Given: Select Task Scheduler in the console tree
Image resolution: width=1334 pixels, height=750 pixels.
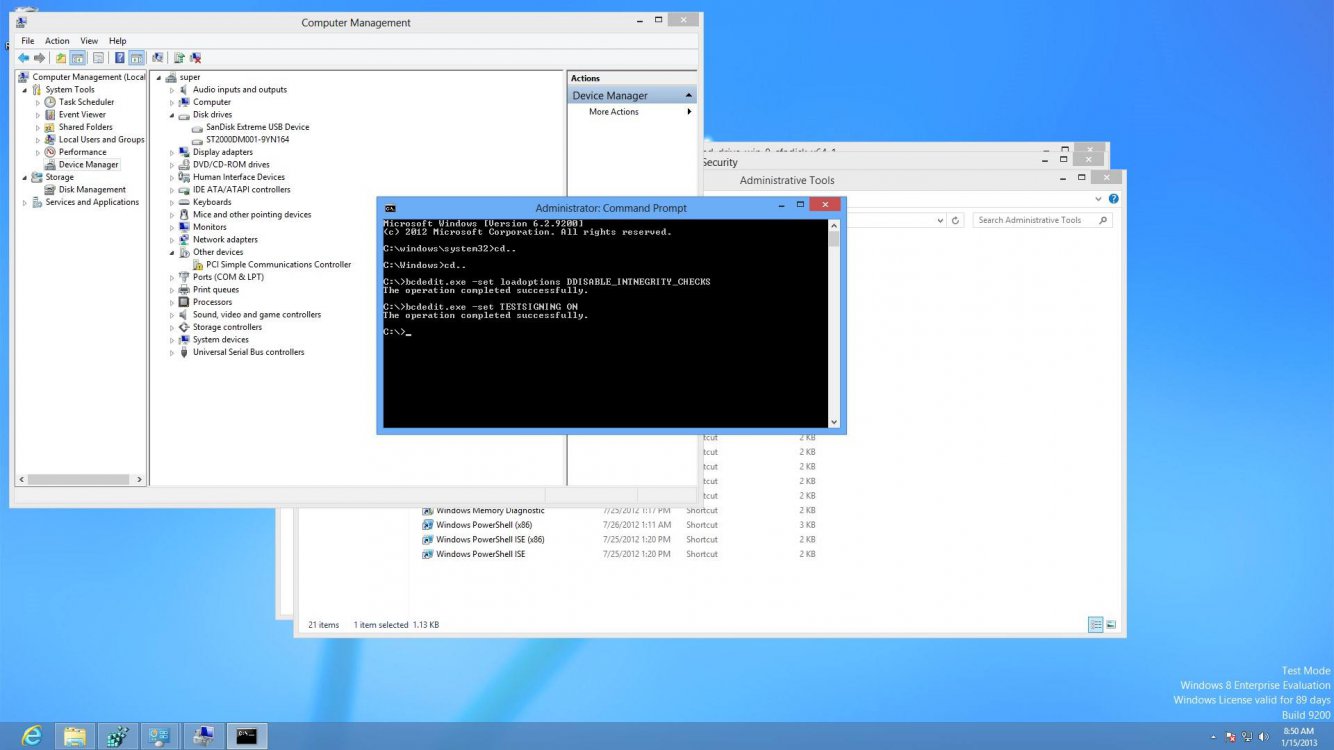Looking at the screenshot, I should pos(86,102).
